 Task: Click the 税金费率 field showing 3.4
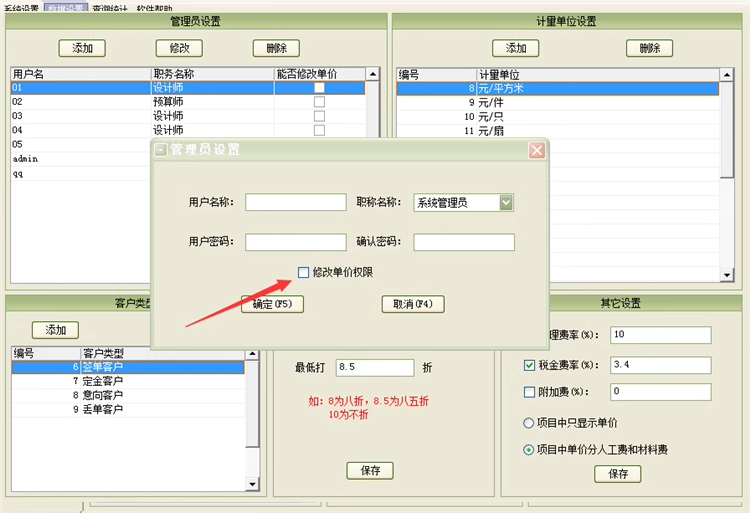coord(661,365)
